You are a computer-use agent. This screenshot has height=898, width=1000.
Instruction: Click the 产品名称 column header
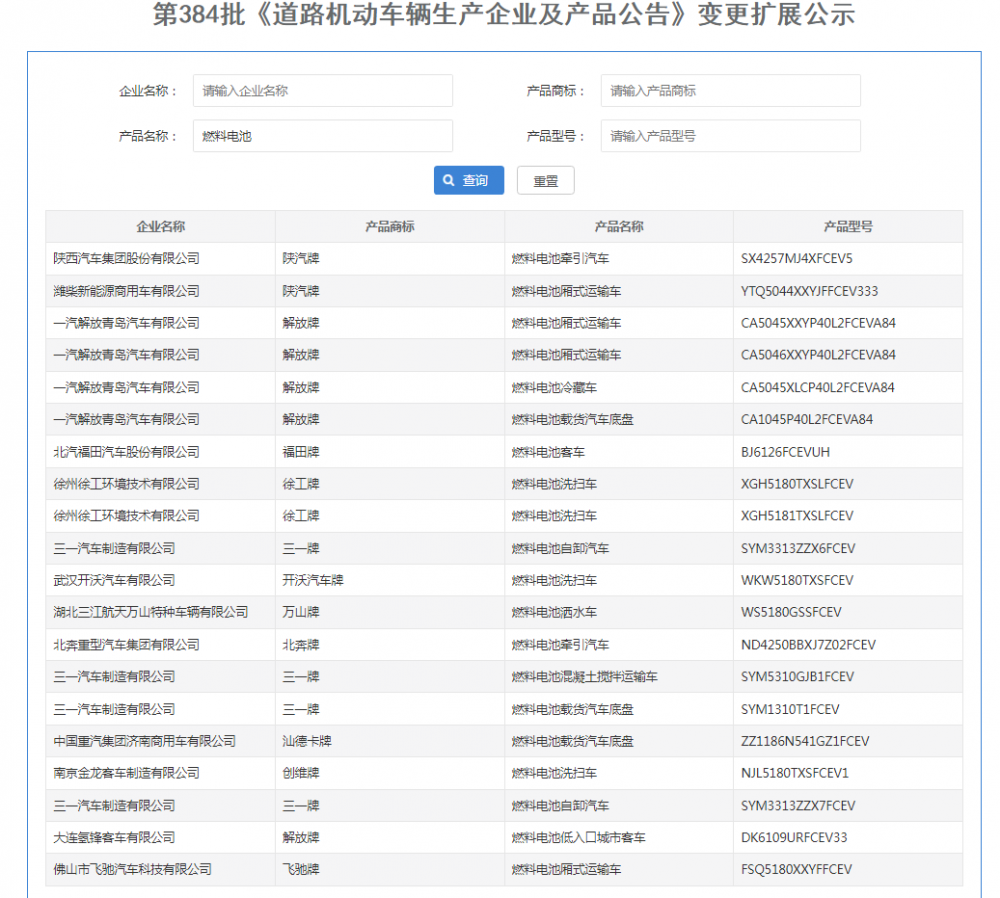(619, 226)
